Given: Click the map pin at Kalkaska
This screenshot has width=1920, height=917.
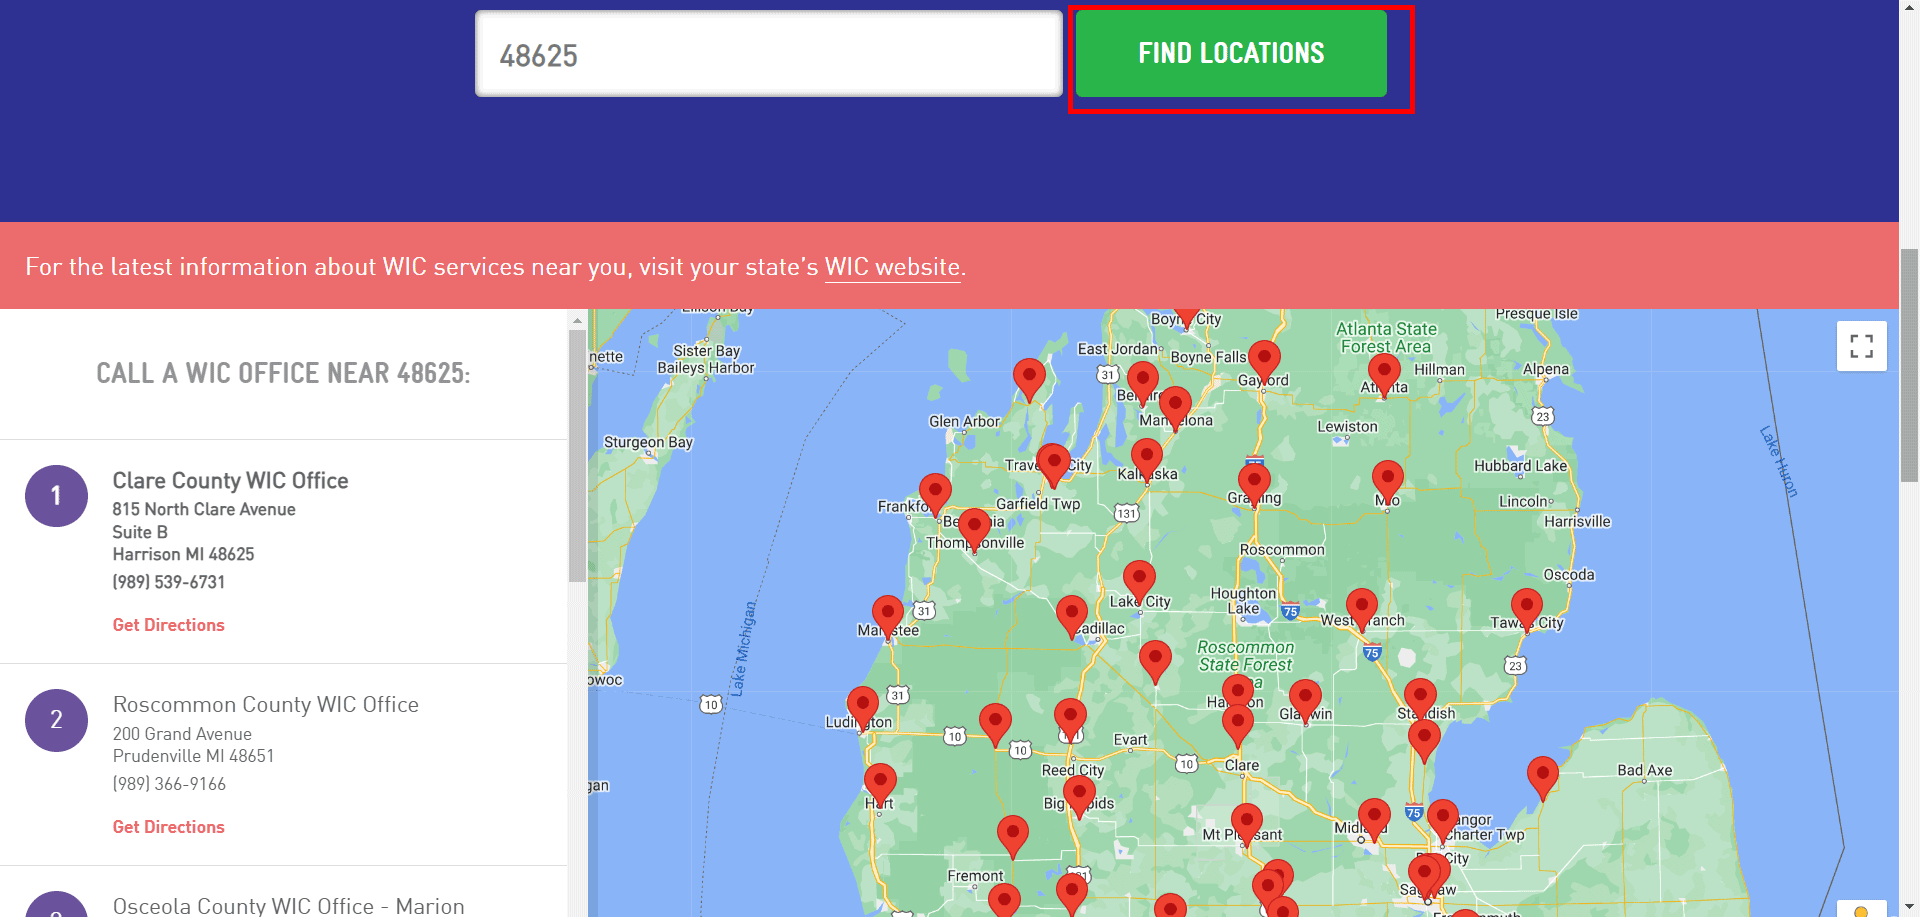Looking at the screenshot, I should pyautogui.click(x=1147, y=459).
